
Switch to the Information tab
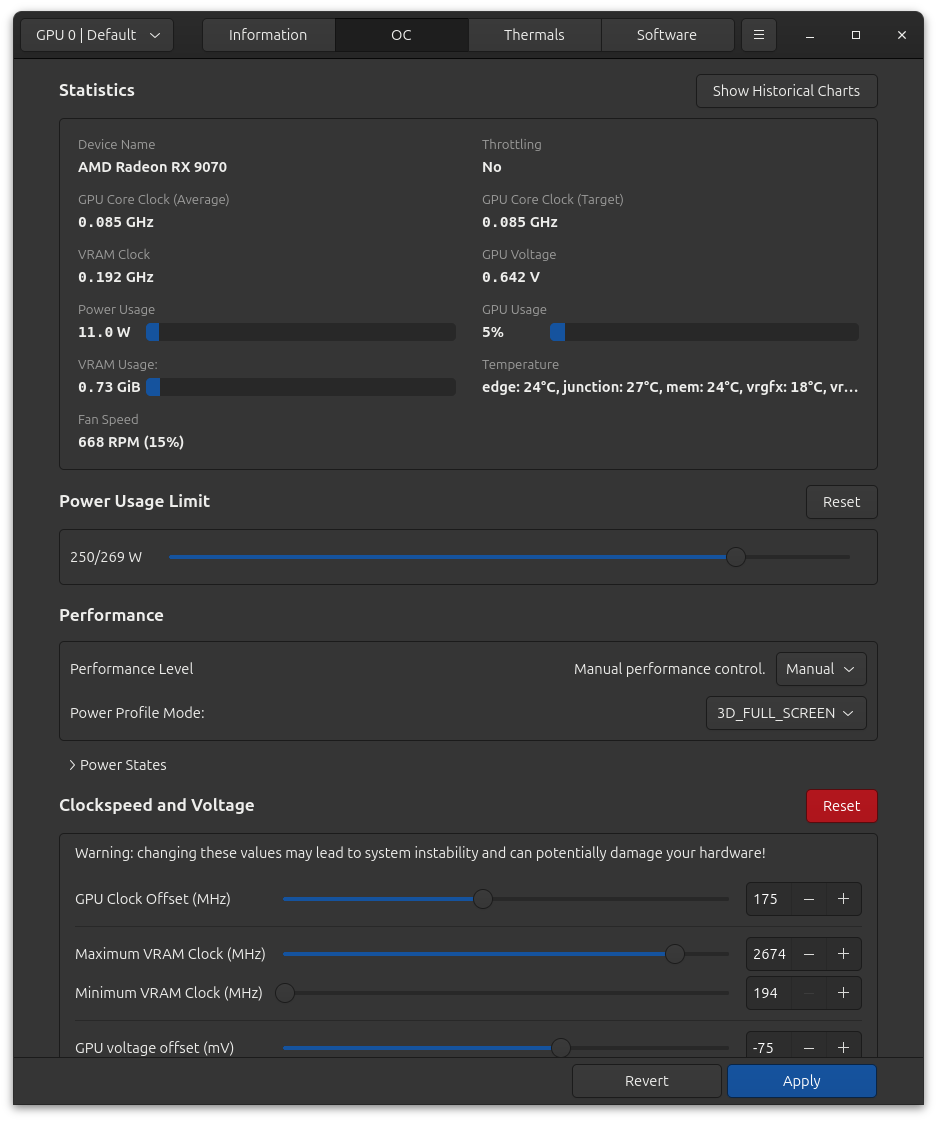pyautogui.click(x=268, y=35)
